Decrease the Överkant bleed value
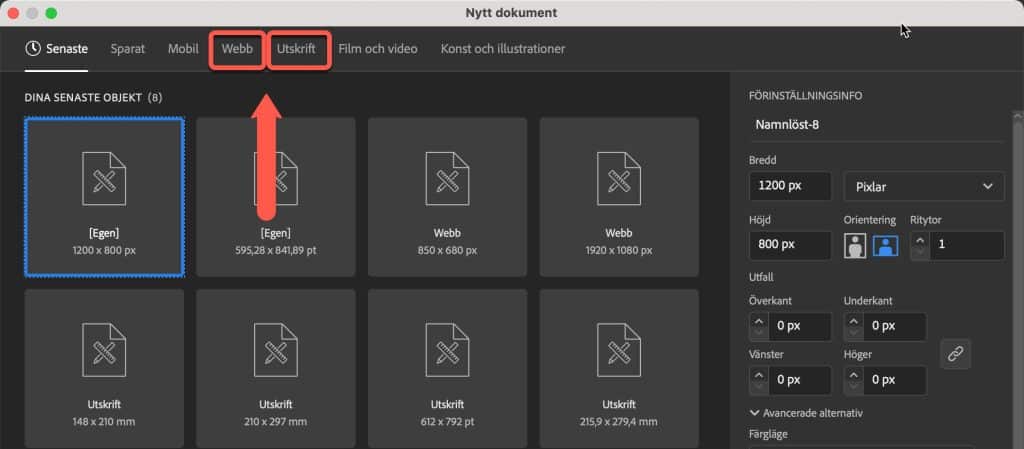 pos(759,333)
